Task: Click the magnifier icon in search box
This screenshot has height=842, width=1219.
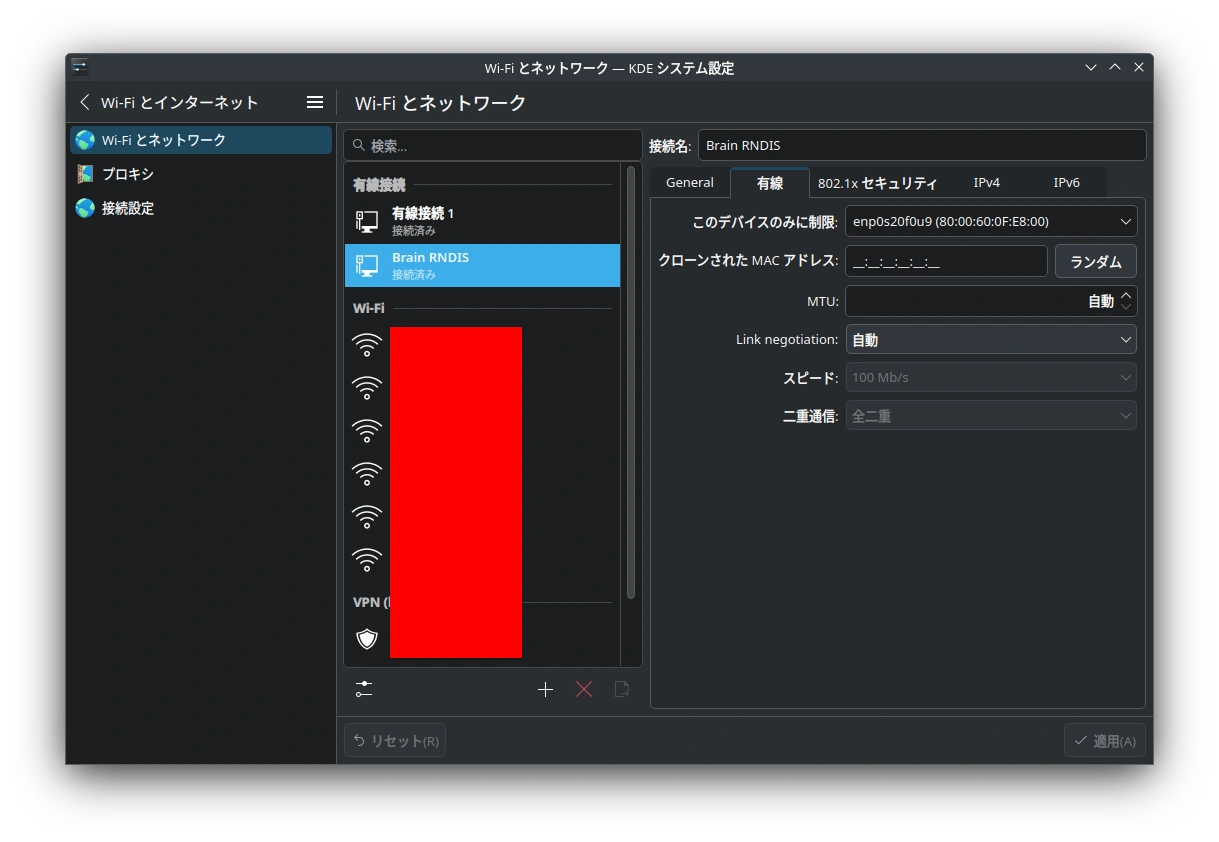Action: click(x=359, y=145)
